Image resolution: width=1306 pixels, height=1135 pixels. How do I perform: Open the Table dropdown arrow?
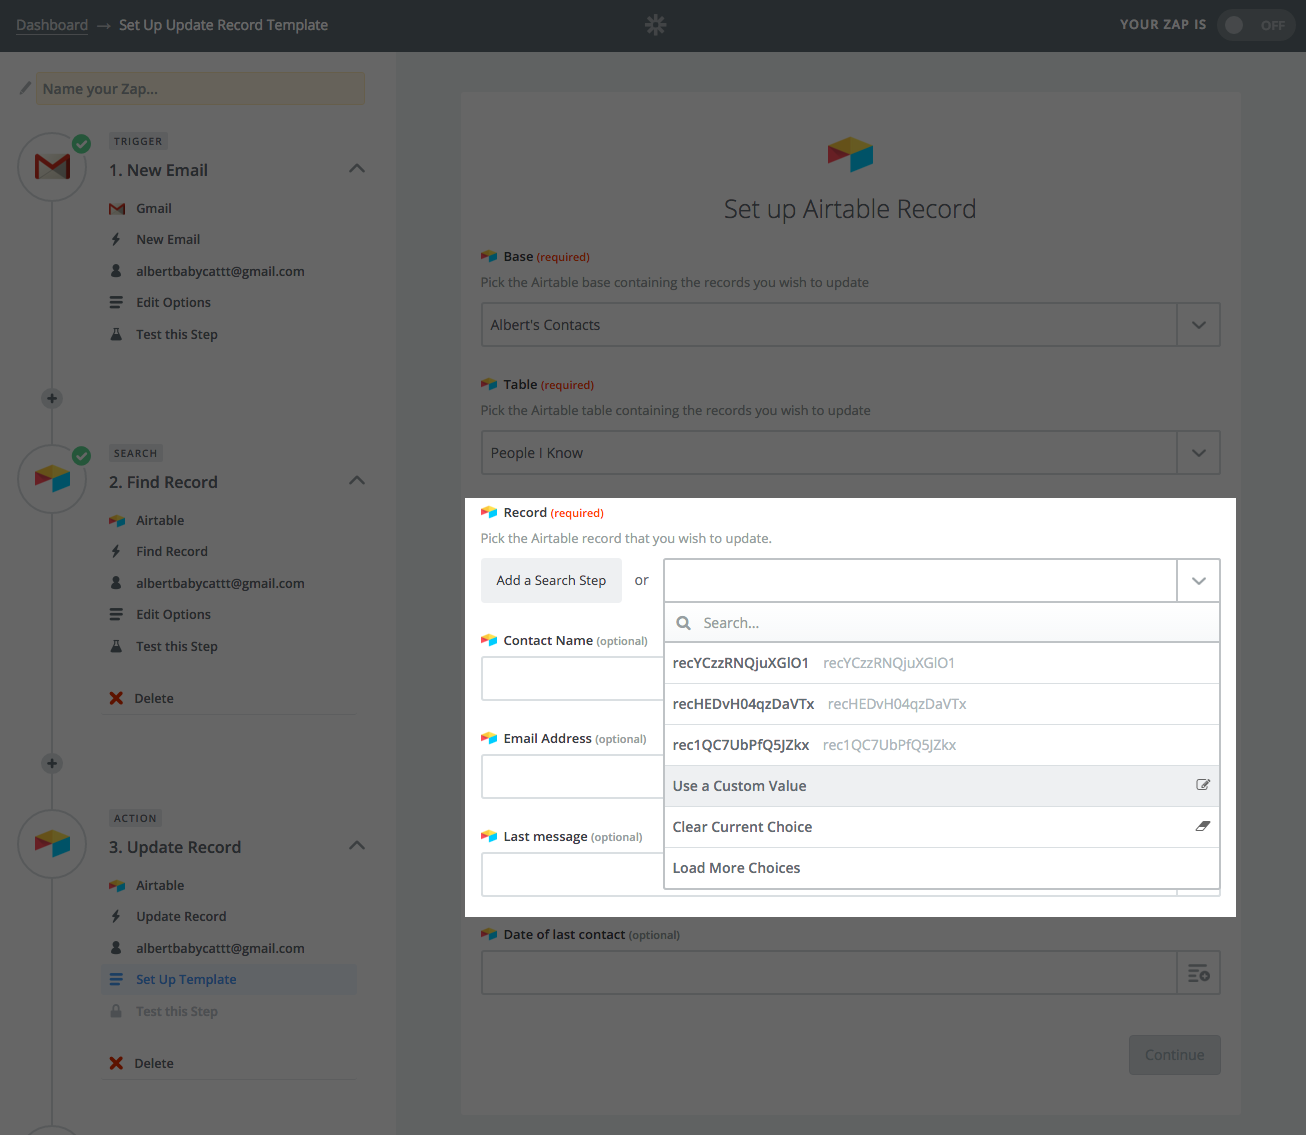(1198, 453)
